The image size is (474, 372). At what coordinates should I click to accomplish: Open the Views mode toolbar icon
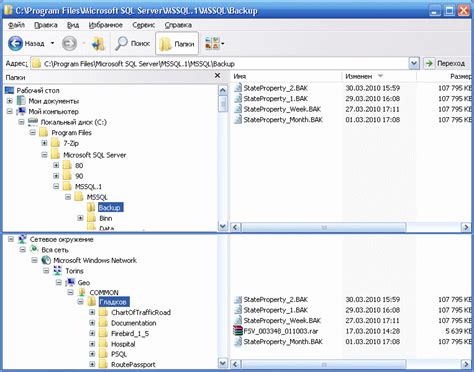point(212,43)
